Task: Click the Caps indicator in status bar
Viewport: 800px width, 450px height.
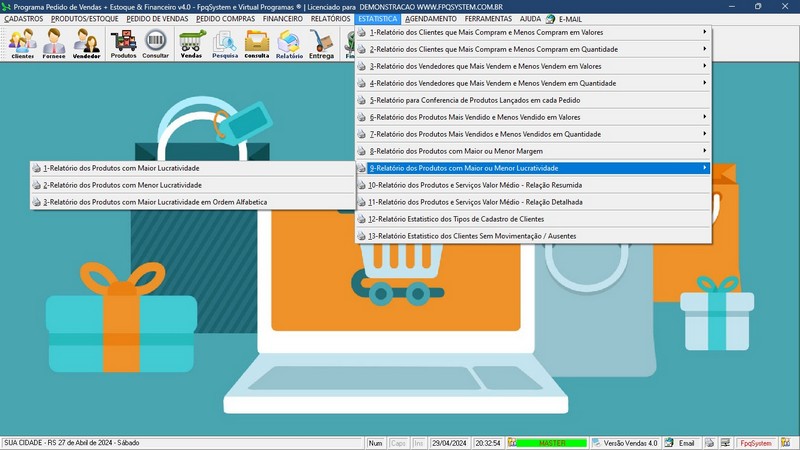Action: pos(398,443)
